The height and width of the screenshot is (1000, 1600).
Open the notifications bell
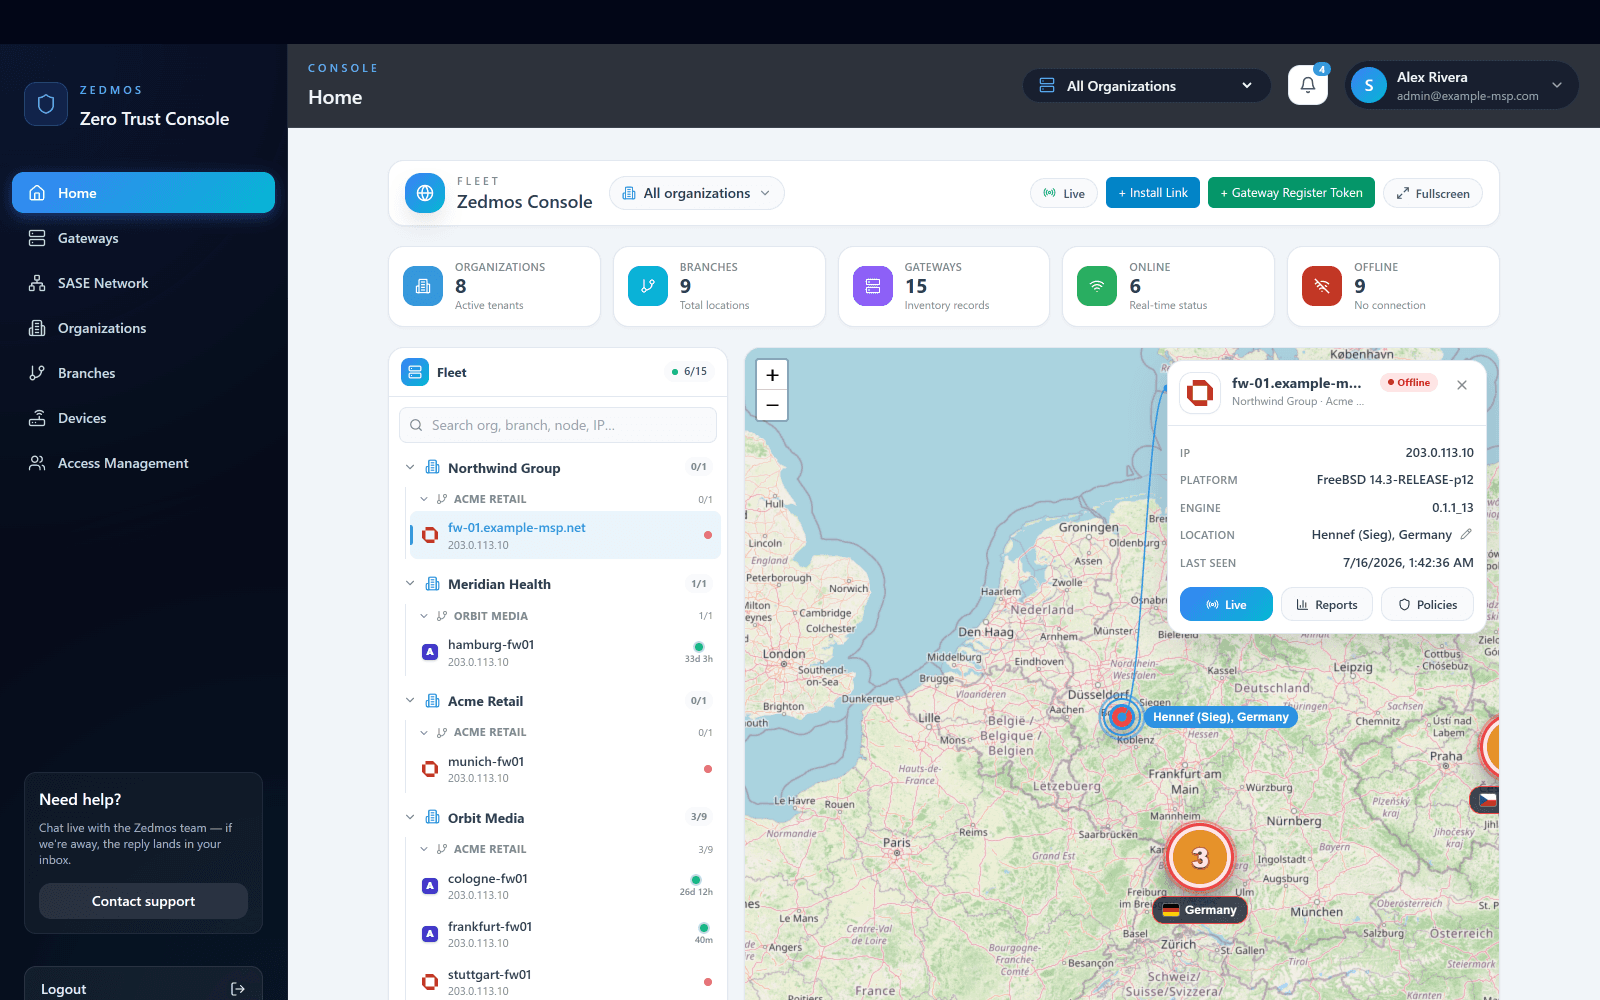(x=1307, y=85)
